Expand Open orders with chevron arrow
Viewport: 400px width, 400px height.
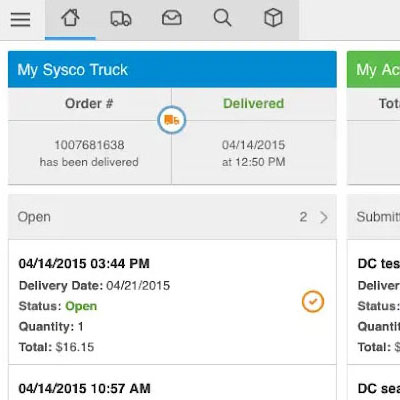tap(324, 217)
